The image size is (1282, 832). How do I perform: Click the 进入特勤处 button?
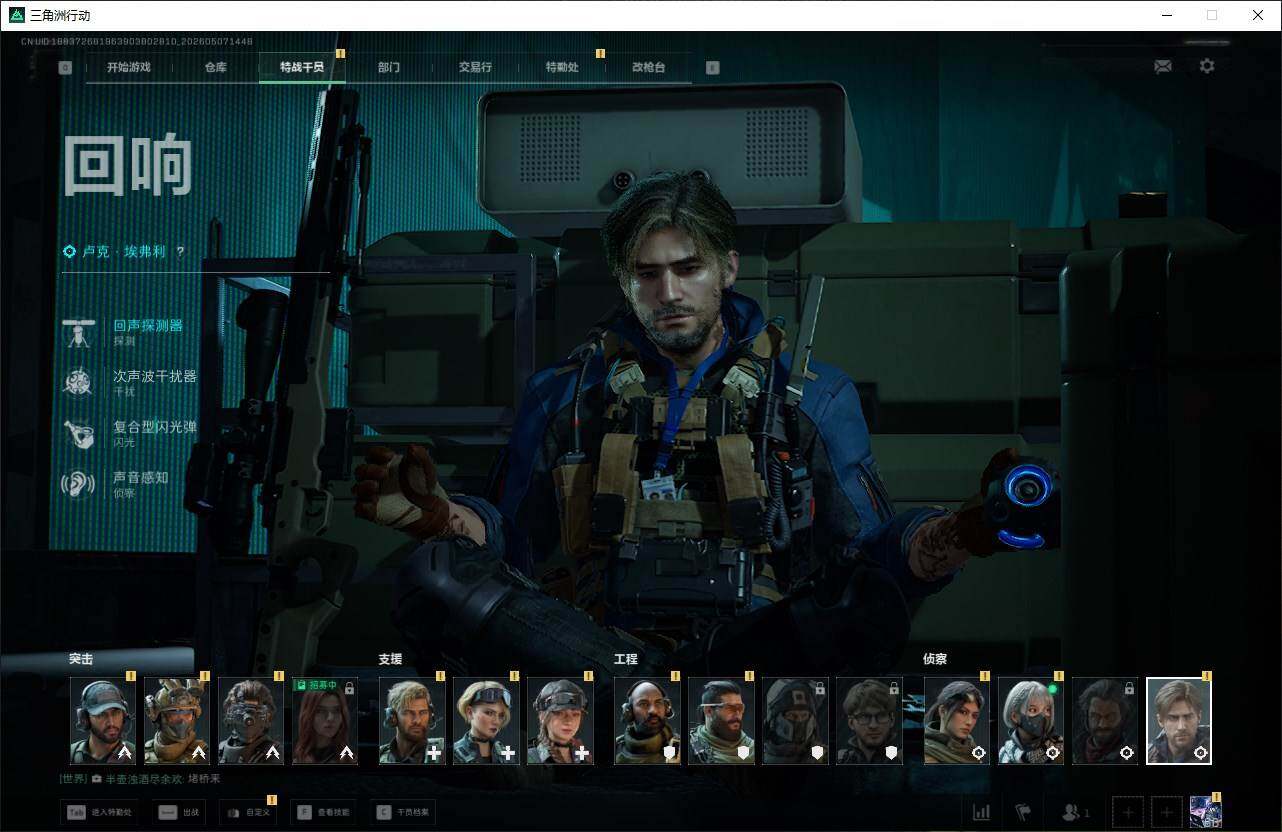pyautogui.click(x=98, y=813)
